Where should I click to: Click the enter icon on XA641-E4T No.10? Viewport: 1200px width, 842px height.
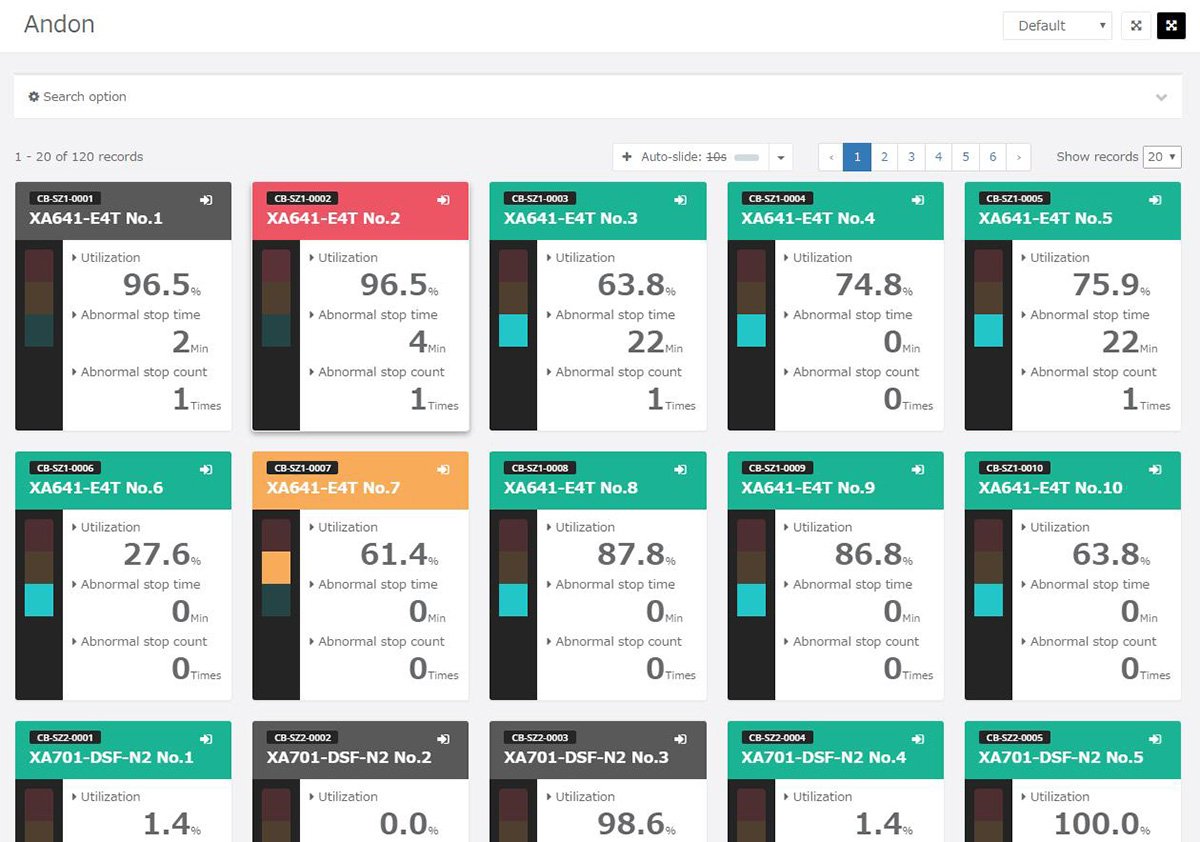(1155, 469)
